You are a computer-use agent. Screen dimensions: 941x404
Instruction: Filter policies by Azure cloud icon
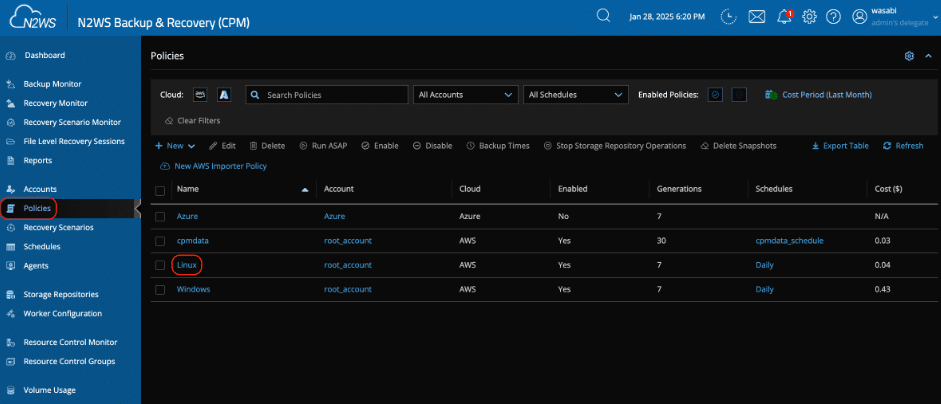(x=224, y=95)
